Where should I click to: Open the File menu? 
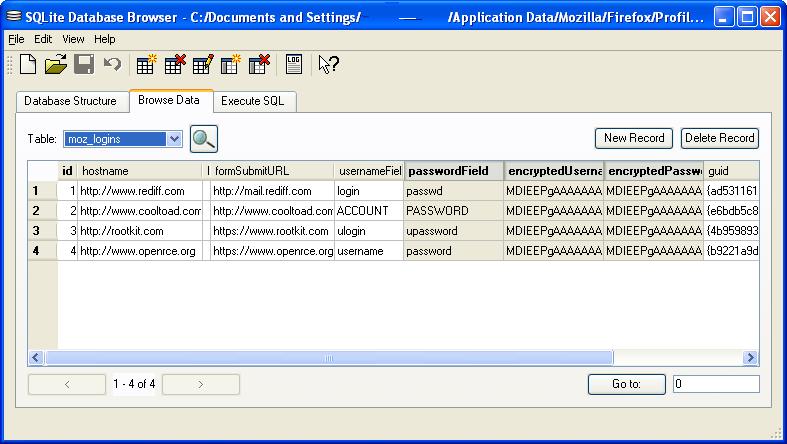click(x=16, y=39)
